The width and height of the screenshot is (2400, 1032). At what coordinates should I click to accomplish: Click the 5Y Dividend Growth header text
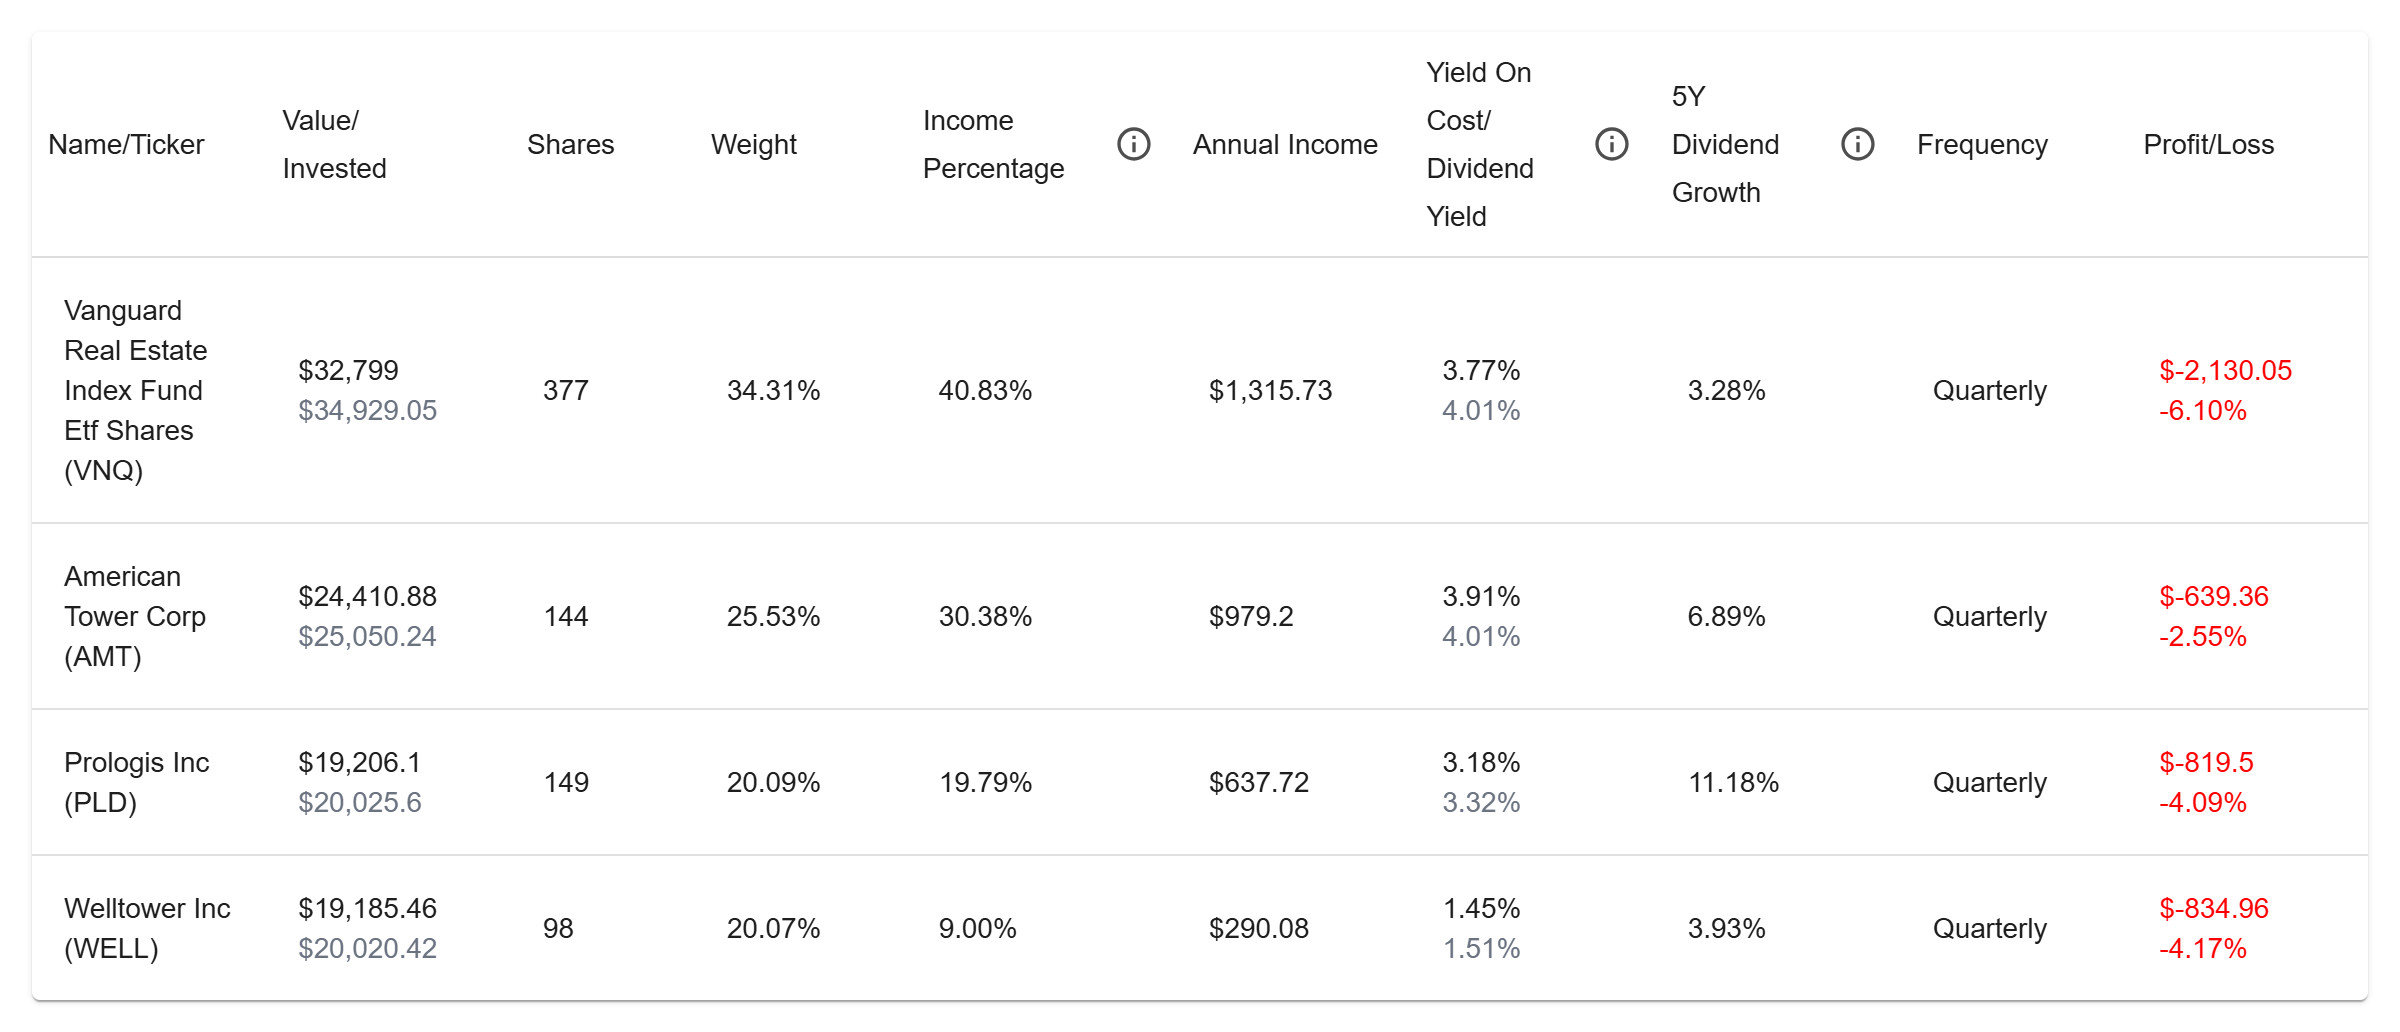[1724, 145]
